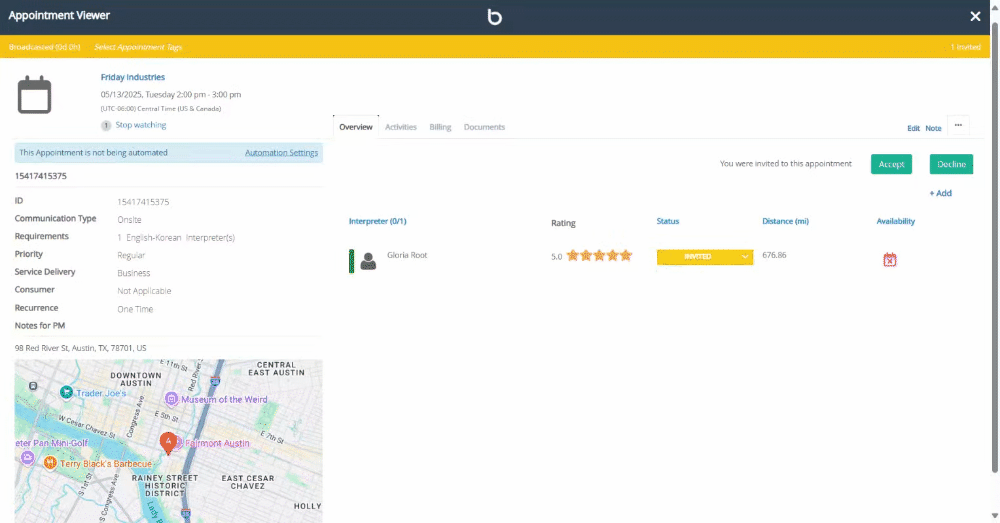This screenshot has height=523, width=1000.
Task: Click Gloria Root's availability conflict icon
Action: pyautogui.click(x=890, y=260)
